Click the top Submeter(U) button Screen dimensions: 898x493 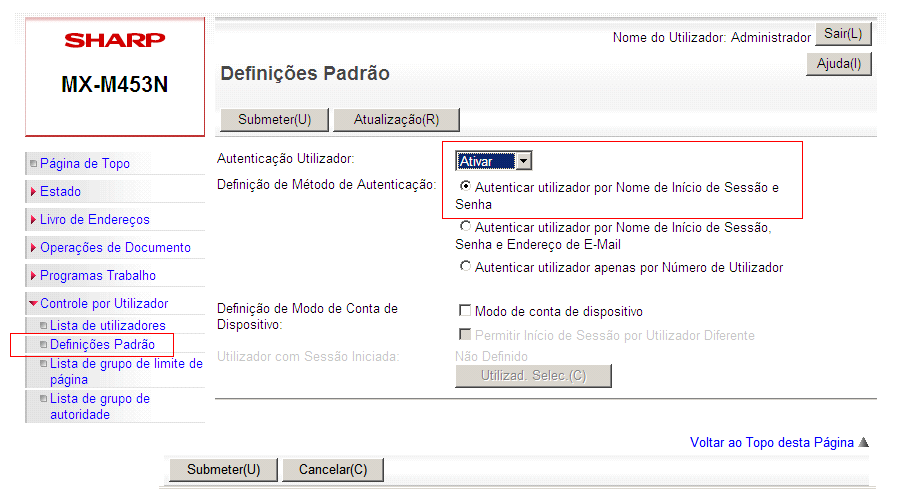pos(275,120)
